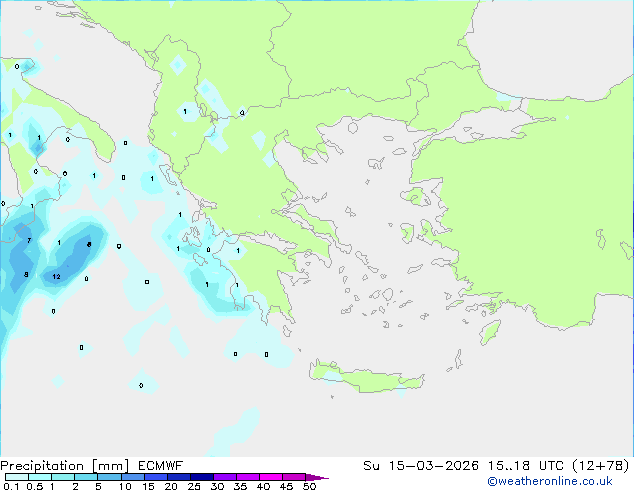The image size is (634, 490).
Task: Click the legend label '20'
Action: [x=171, y=486]
